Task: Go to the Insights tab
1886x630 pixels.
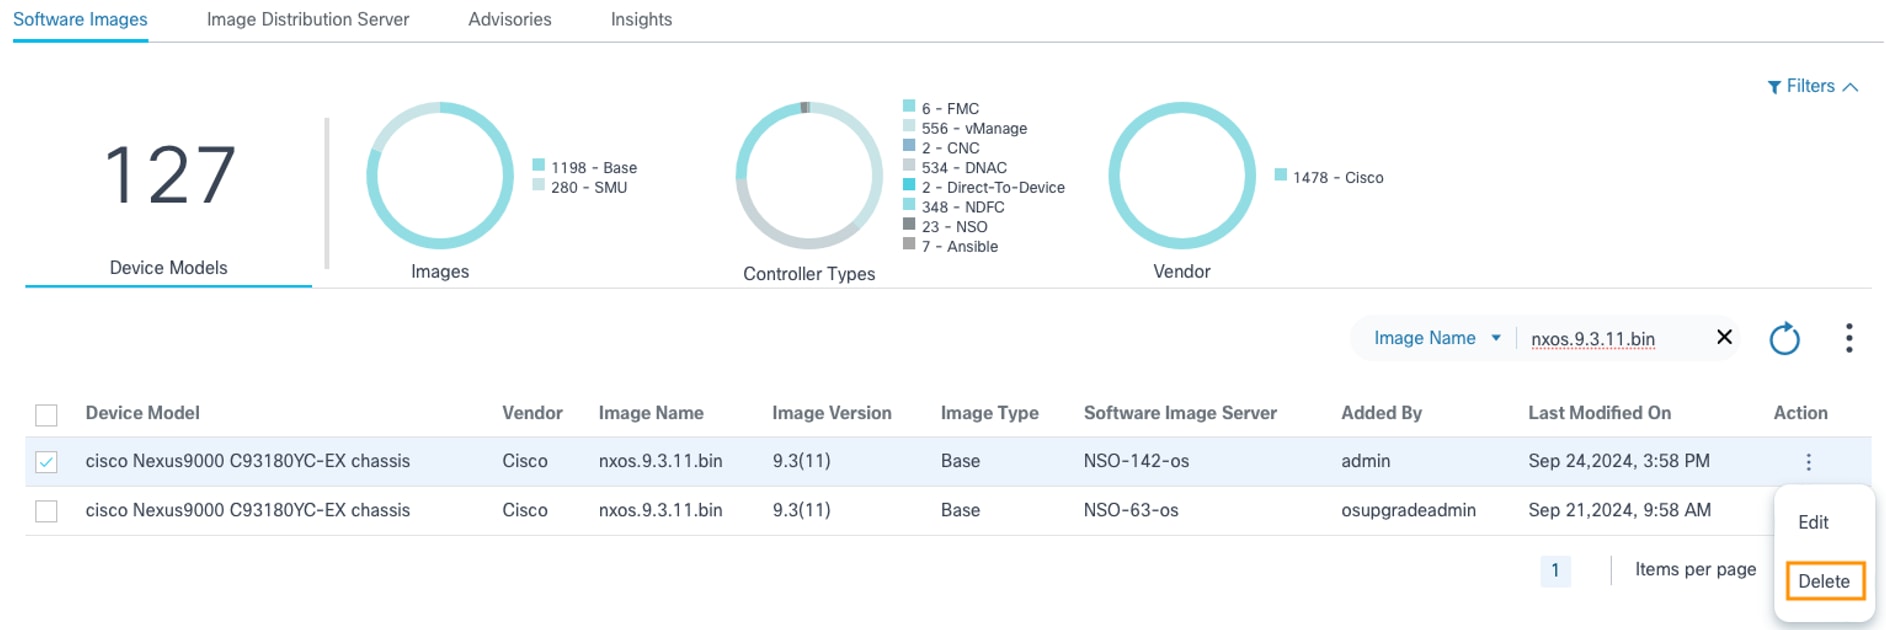Action: tap(641, 19)
